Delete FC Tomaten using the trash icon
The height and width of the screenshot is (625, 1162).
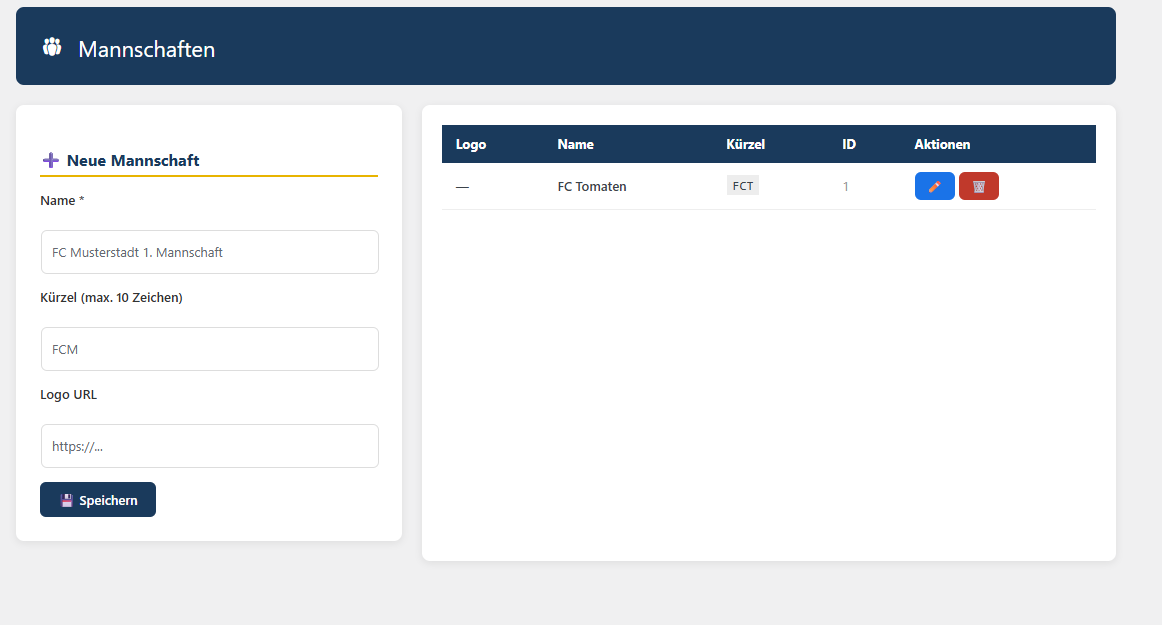coord(978,186)
